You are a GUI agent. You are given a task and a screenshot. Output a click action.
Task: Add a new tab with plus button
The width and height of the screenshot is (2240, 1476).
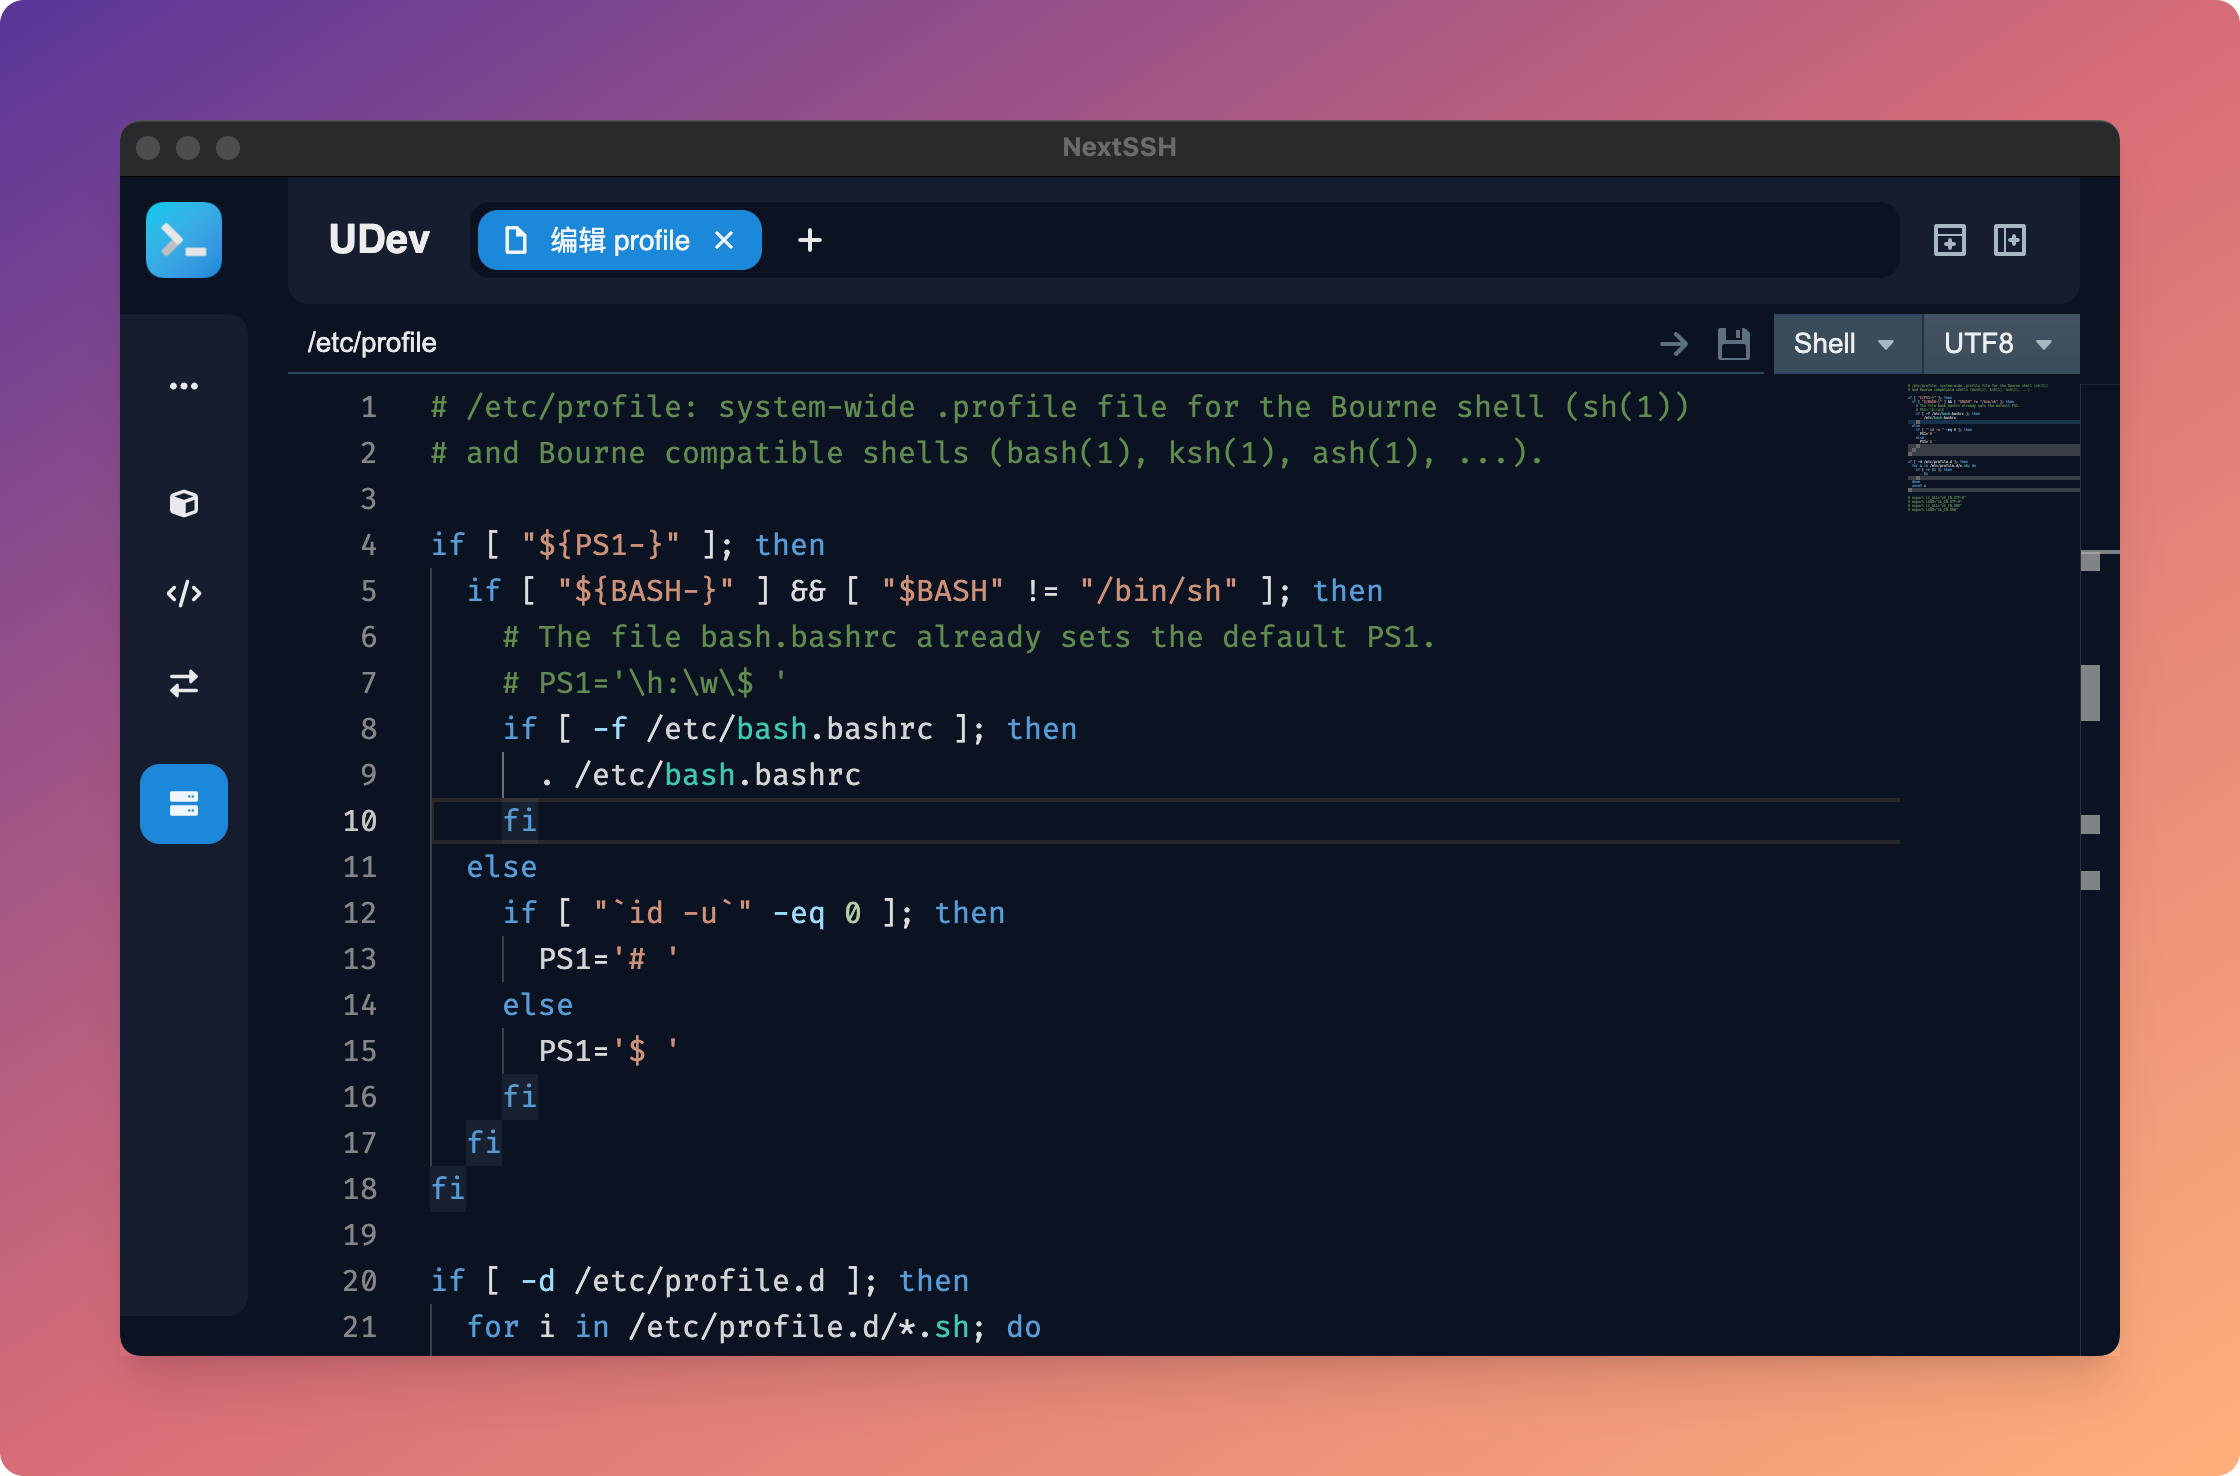(809, 240)
